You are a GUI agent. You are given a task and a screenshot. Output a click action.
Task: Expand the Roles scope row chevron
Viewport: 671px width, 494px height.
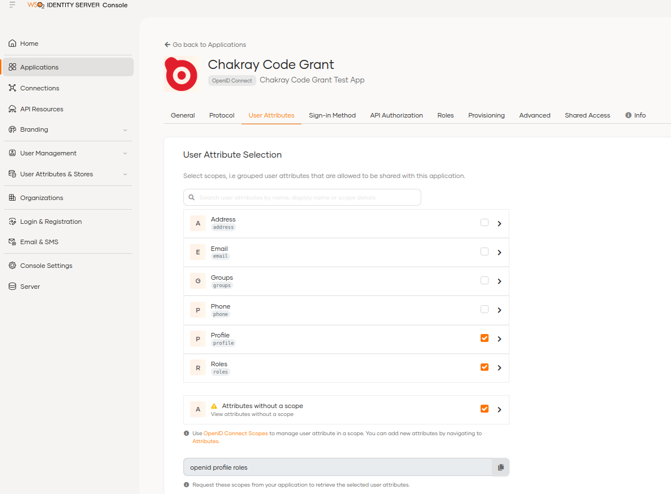click(x=499, y=367)
